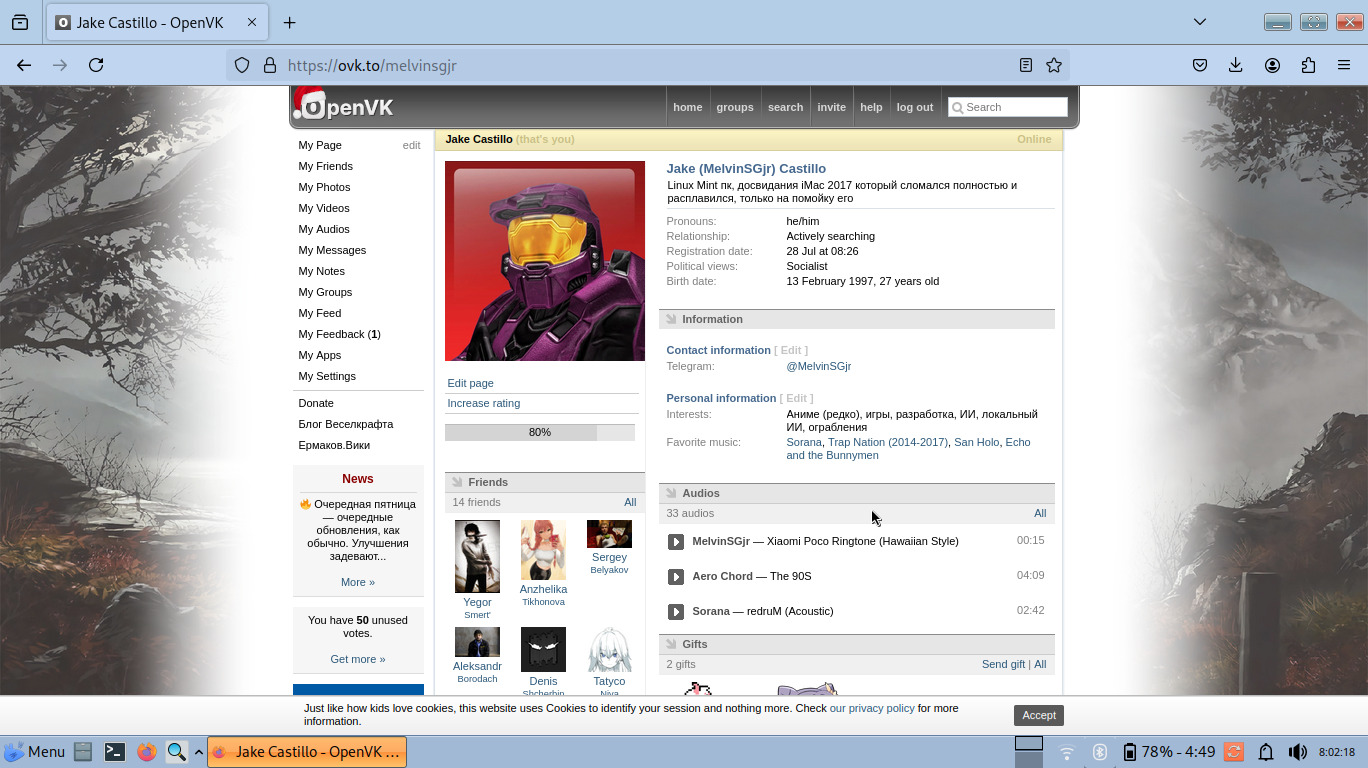
Task: Click the OpenVK logo
Action: (x=343, y=106)
